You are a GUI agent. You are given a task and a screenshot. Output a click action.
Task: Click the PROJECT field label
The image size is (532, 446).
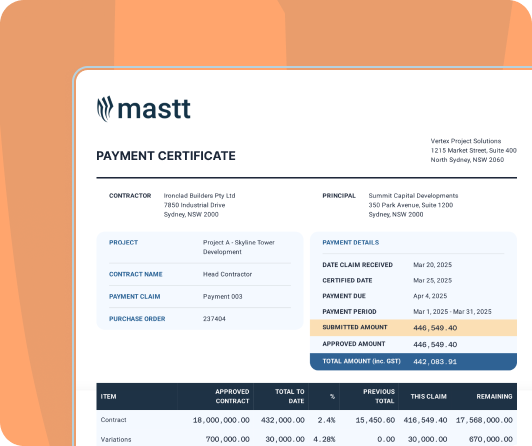pyautogui.click(x=124, y=242)
